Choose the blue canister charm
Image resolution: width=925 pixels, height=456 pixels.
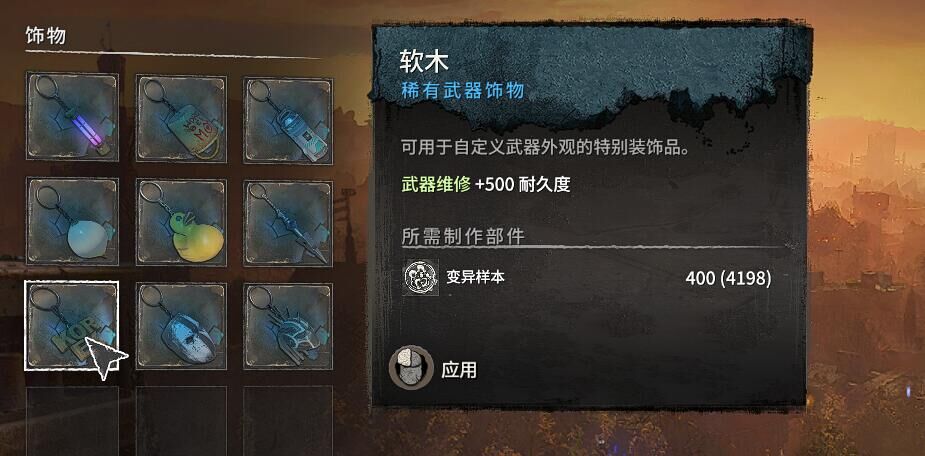(288, 120)
